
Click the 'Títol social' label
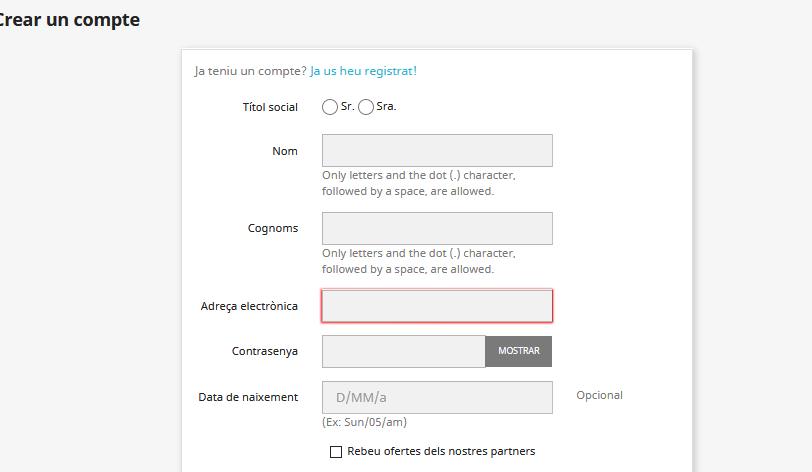270,107
